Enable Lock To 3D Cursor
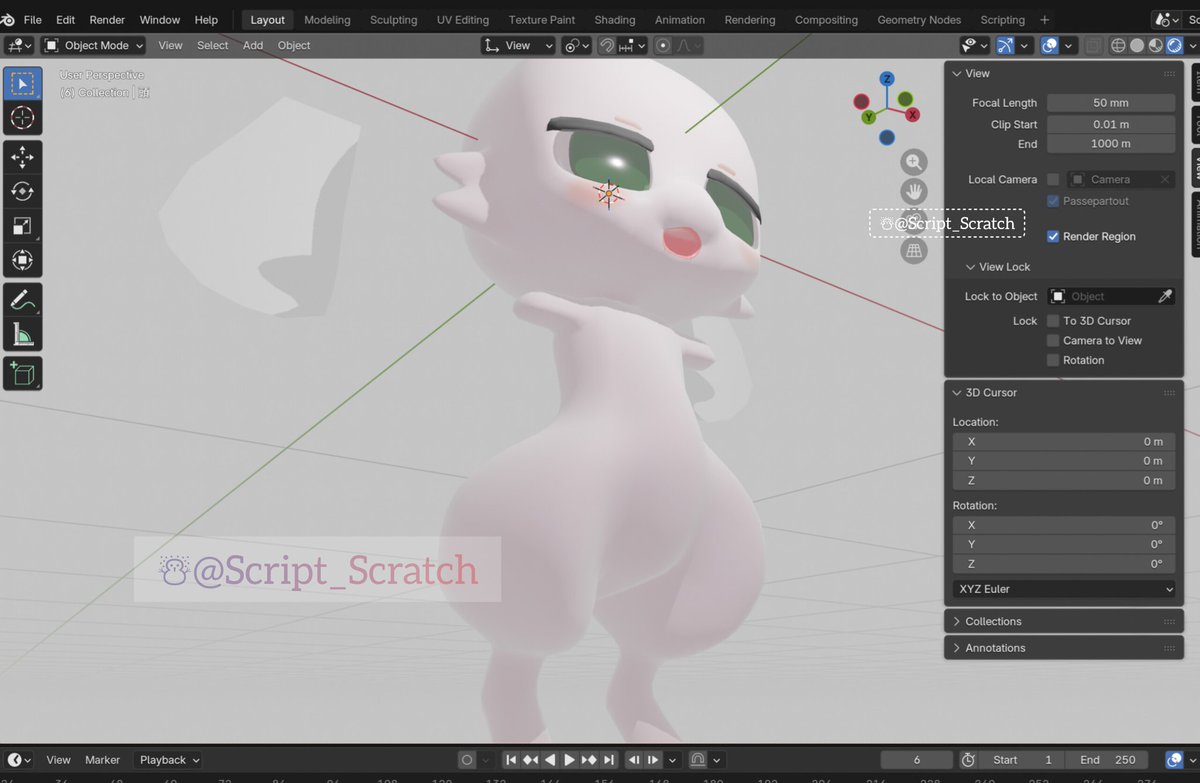This screenshot has height=783, width=1200. [x=1053, y=321]
